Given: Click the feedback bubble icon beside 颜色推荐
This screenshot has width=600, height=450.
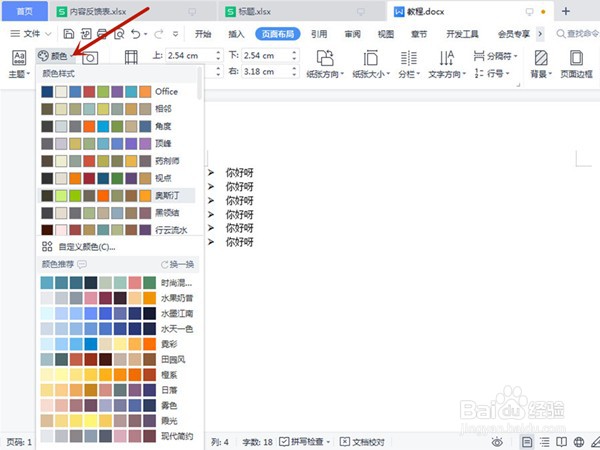Looking at the screenshot, I should click(x=82, y=264).
